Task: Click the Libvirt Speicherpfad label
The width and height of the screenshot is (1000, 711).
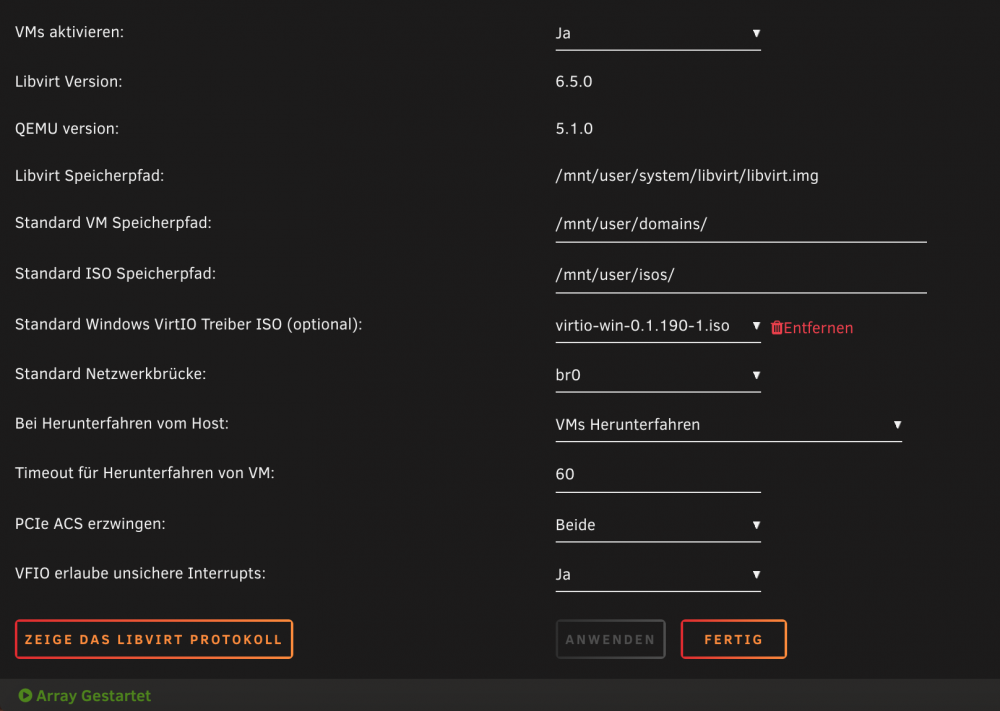Action: (x=89, y=176)
